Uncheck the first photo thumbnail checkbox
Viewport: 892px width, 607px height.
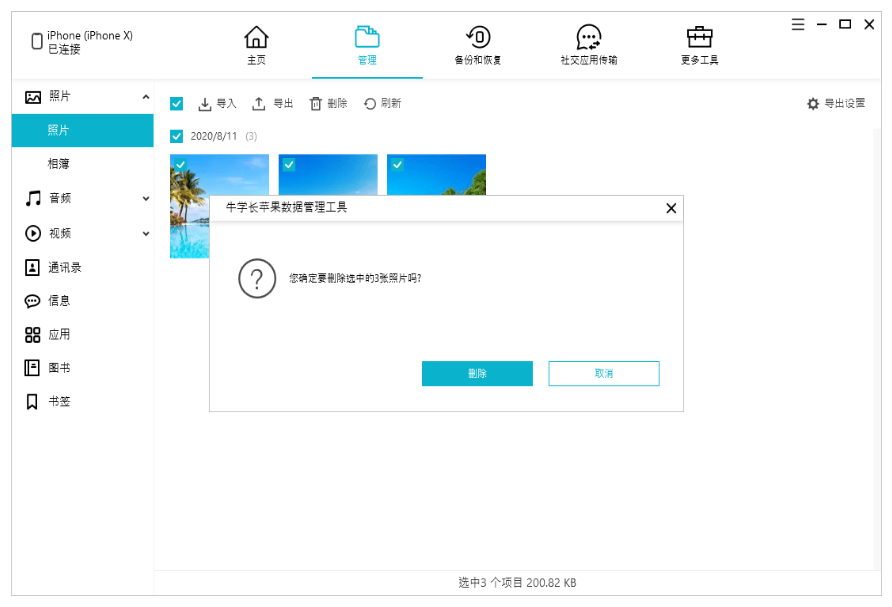pyautogui.click(x=180, y=164)
